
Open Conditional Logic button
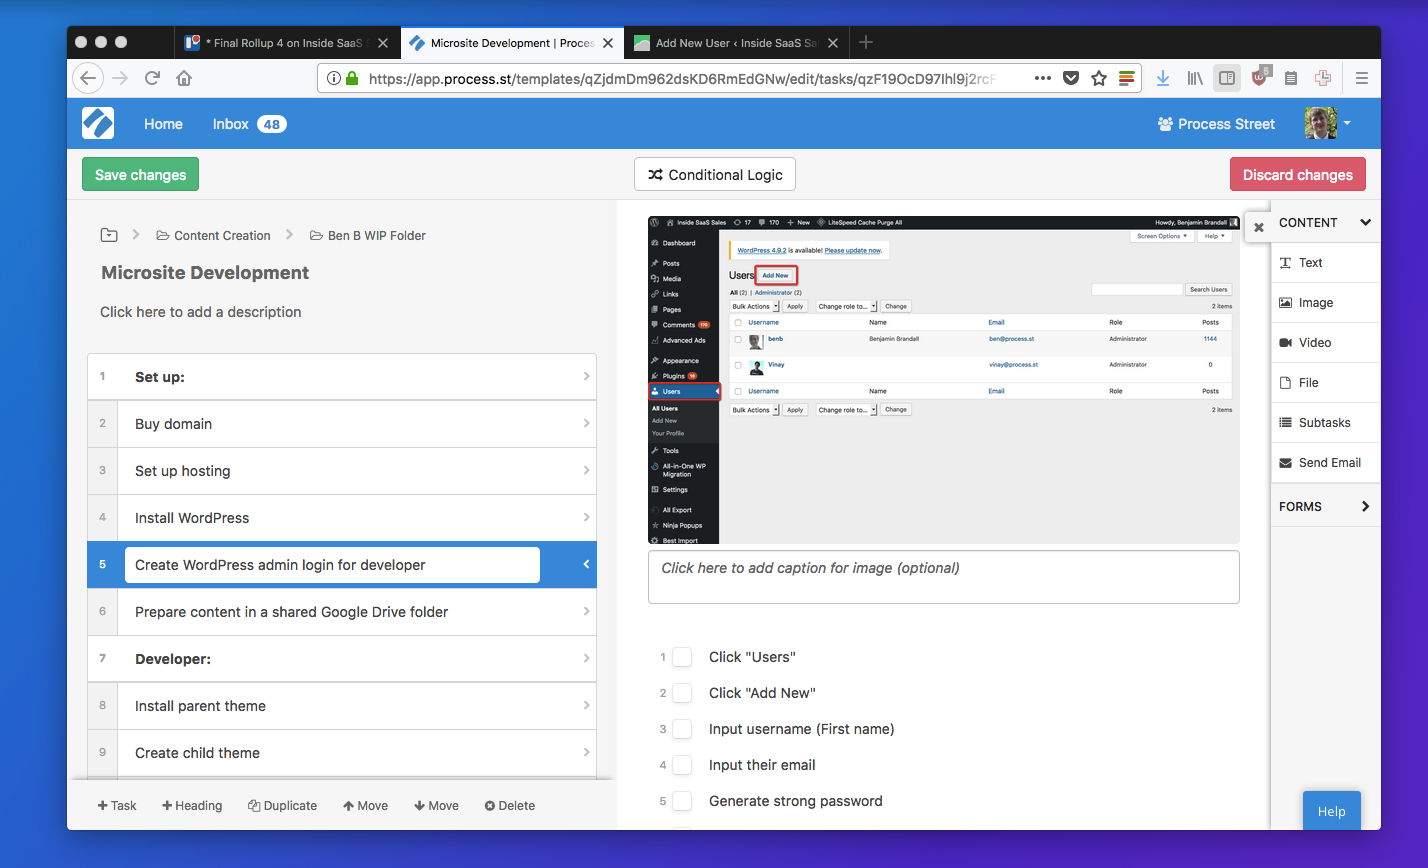pyautogui.click(x=715, y=174)
